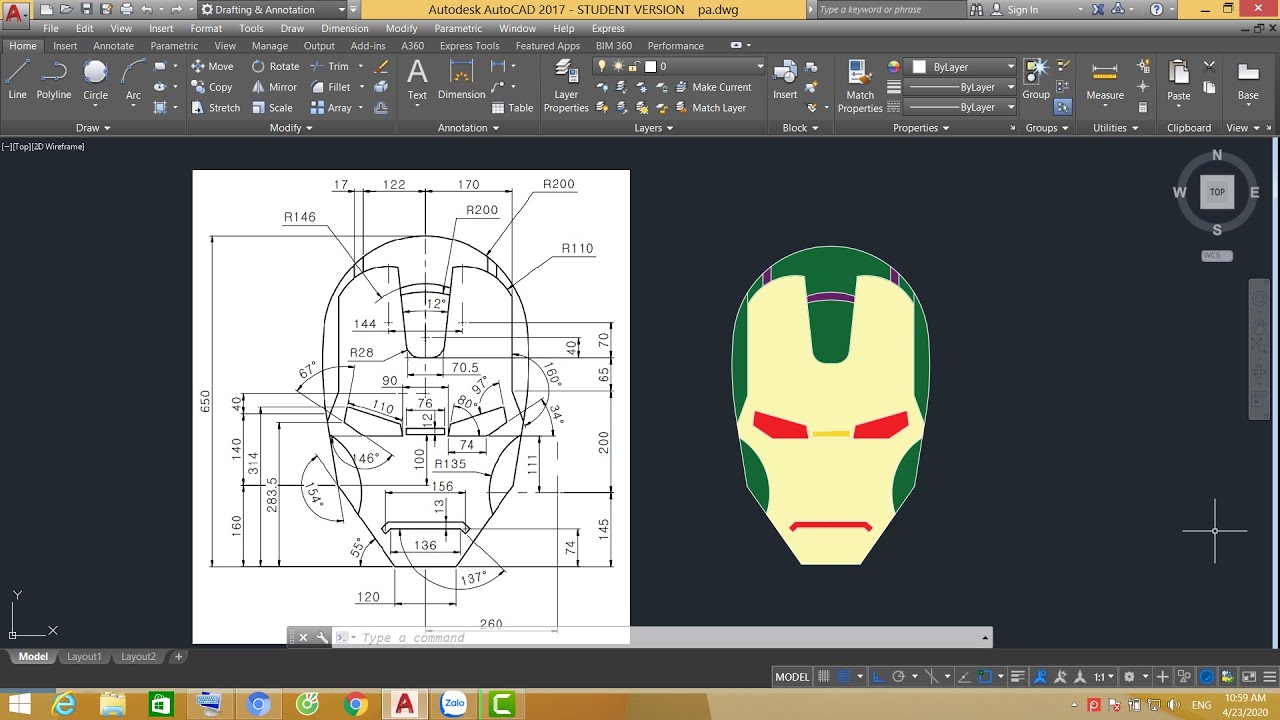Screen dimensions: 1280x720
Task: Expand the Annotation panel
Action: pos(469,128)
